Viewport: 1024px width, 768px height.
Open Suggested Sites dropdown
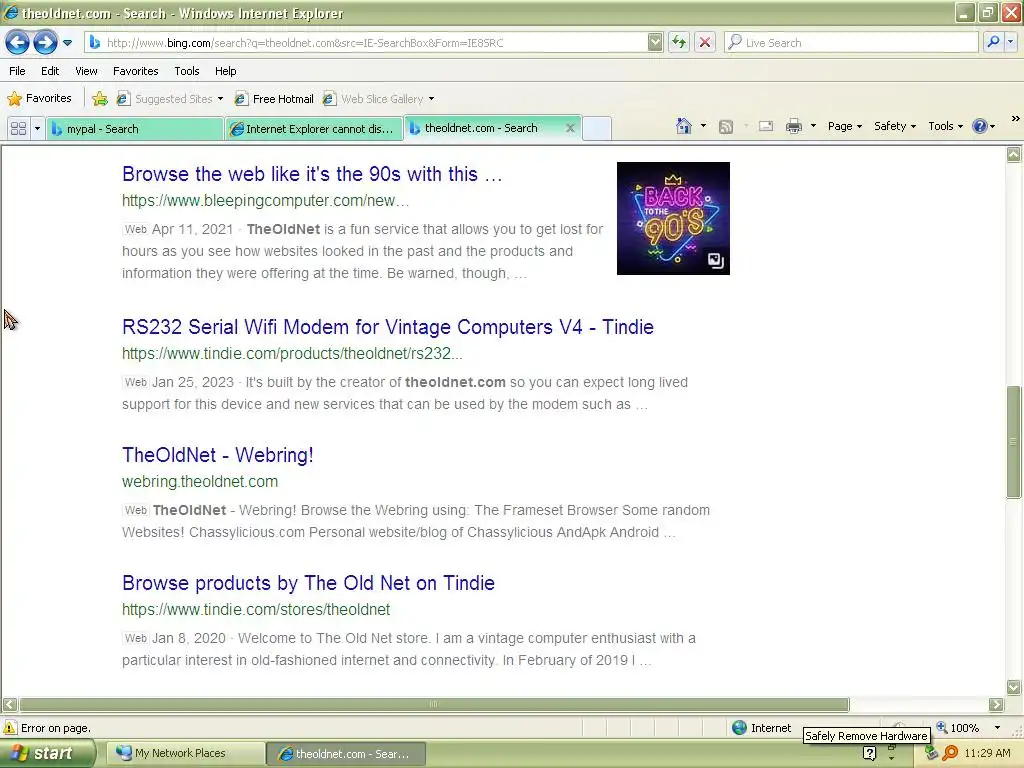pyautogui.click(x=170, y=99)
